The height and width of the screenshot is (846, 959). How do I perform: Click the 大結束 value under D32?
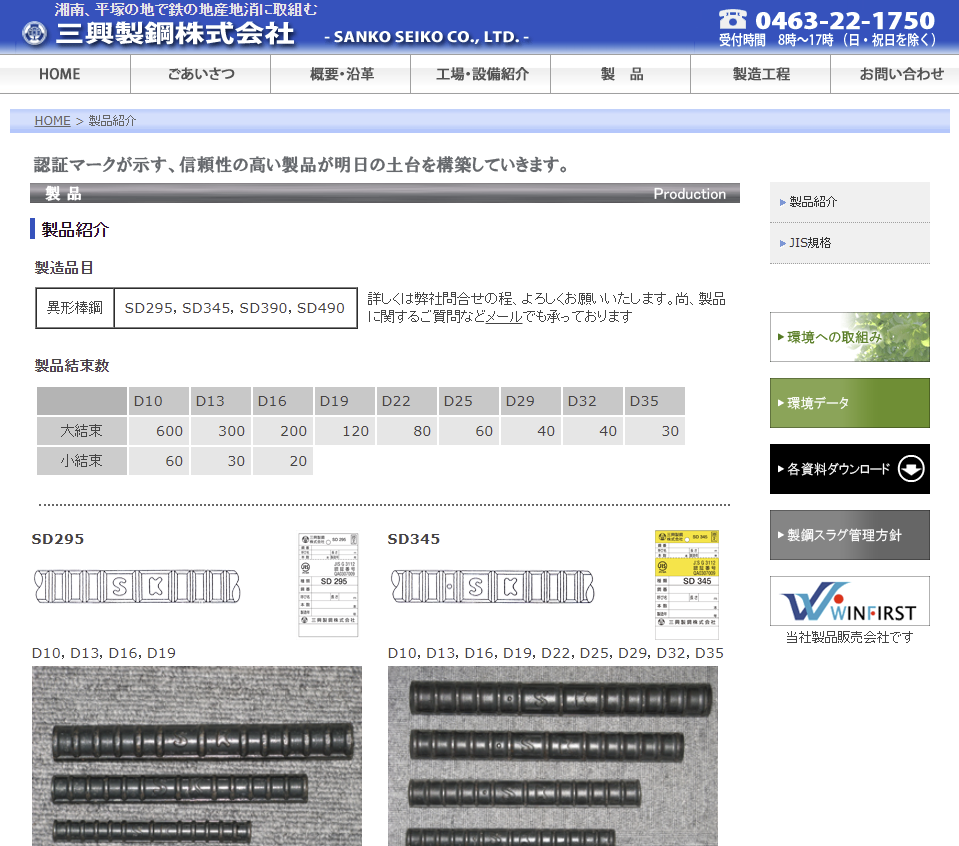click(593, 431)
